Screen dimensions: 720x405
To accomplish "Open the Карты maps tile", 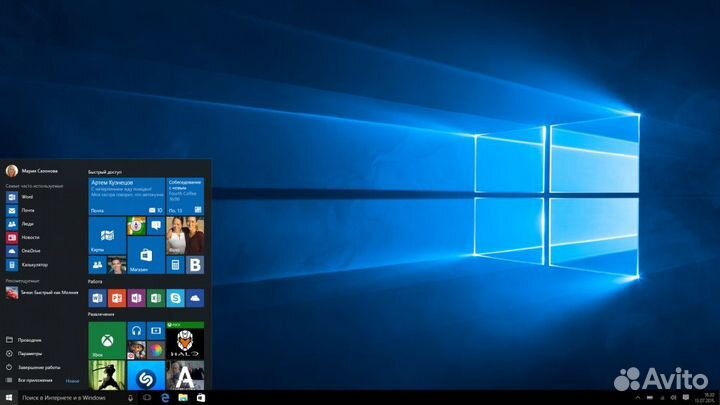I will click(x=107, y=236).
